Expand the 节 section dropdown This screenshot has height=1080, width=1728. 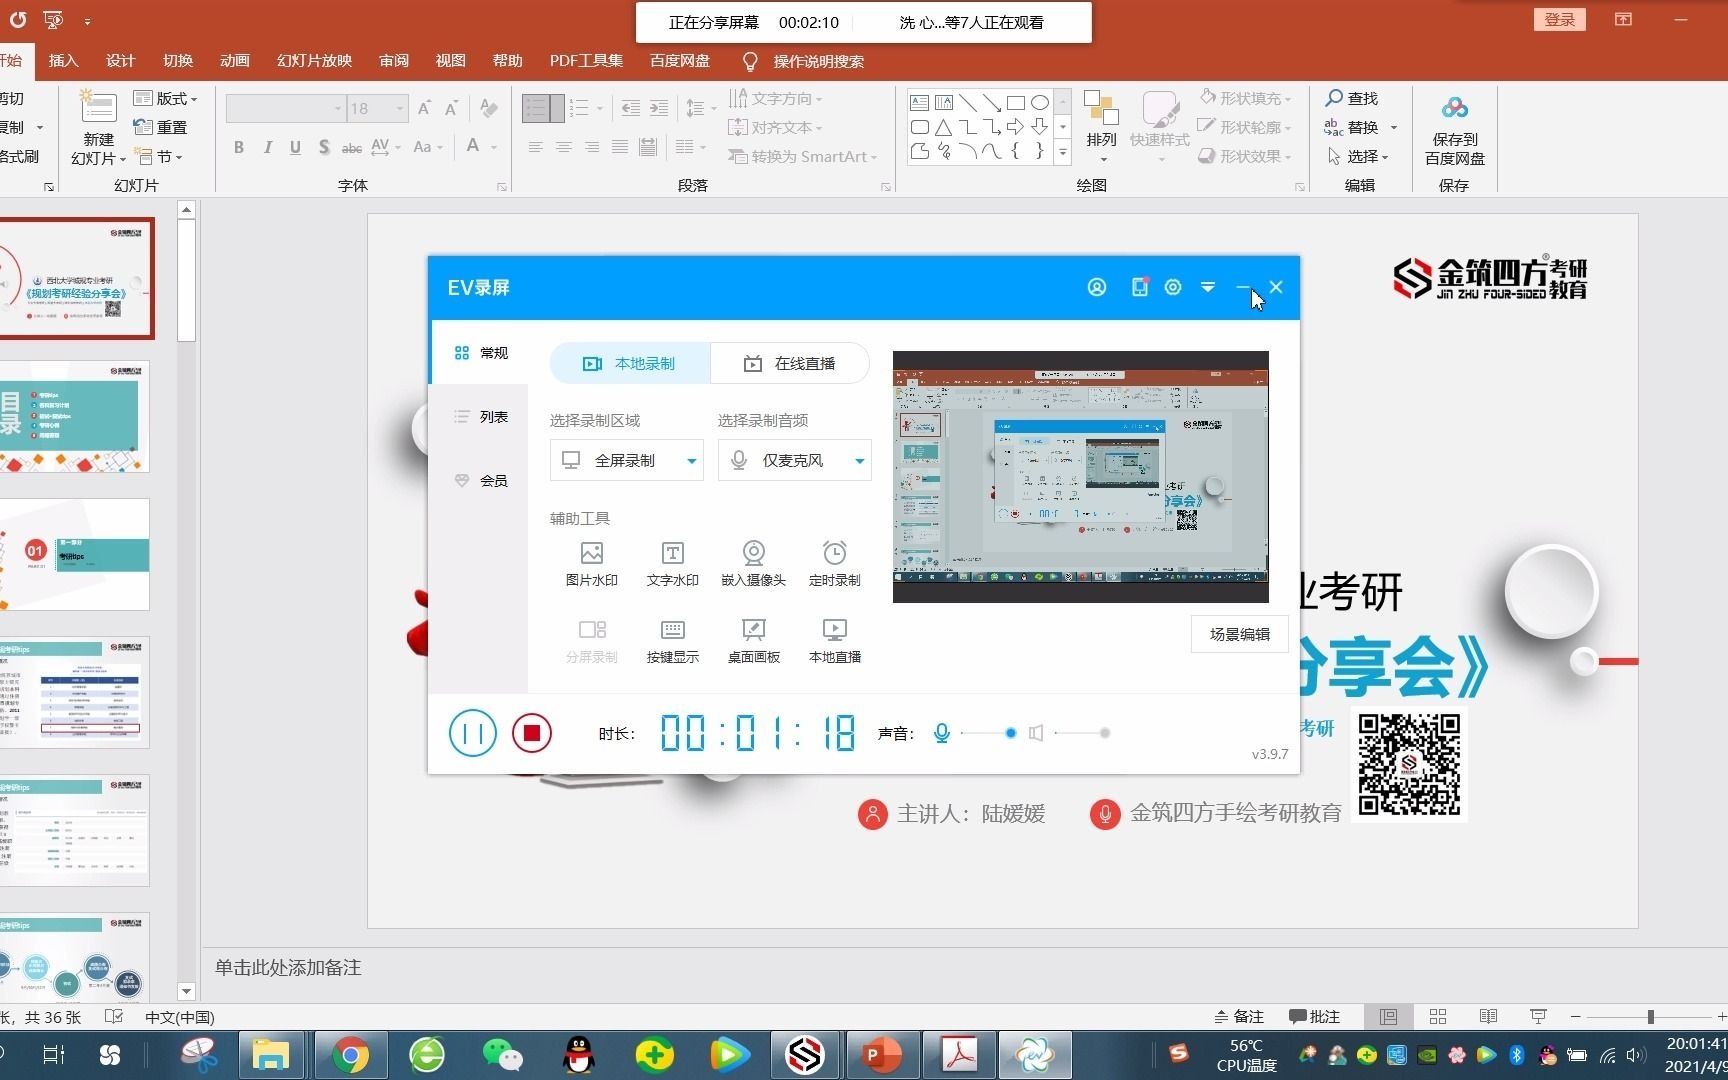[x=160, y=156]
